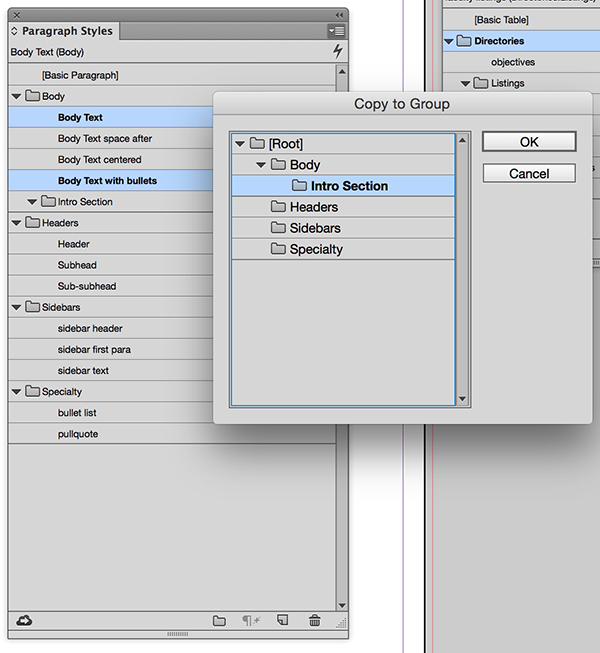The width and height of the screenshot is (600, 653).
Task: Select Sidebars folder in Copy to Group
Action: tap(343, 228)
